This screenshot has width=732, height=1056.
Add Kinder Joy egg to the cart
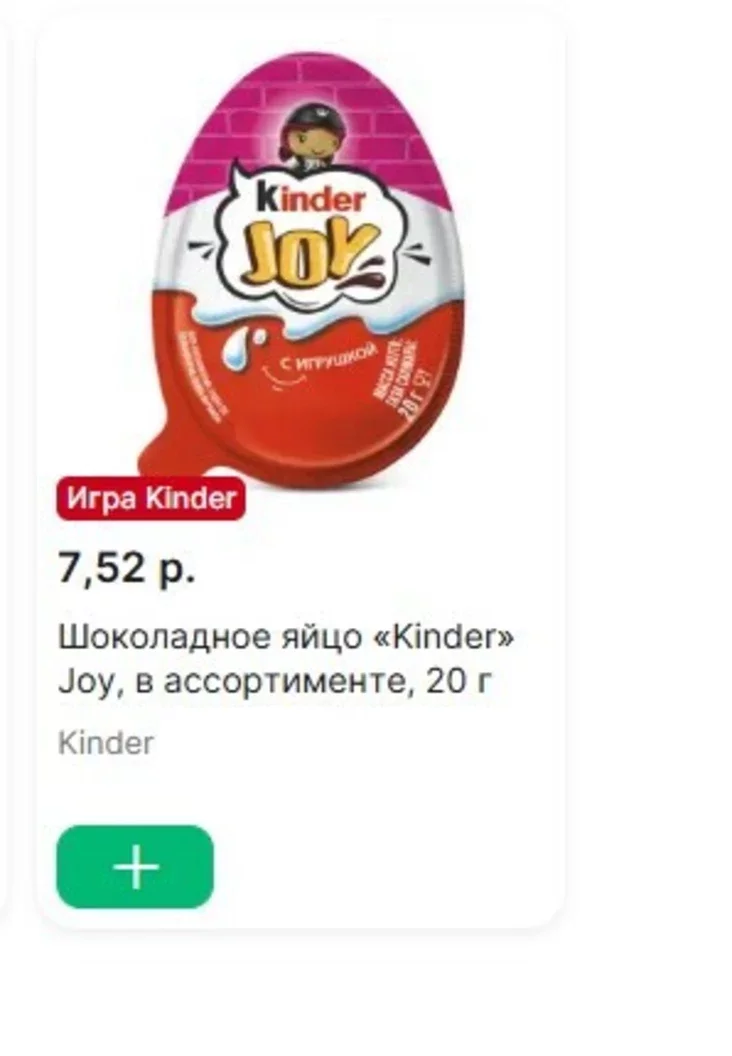point(135,866)
